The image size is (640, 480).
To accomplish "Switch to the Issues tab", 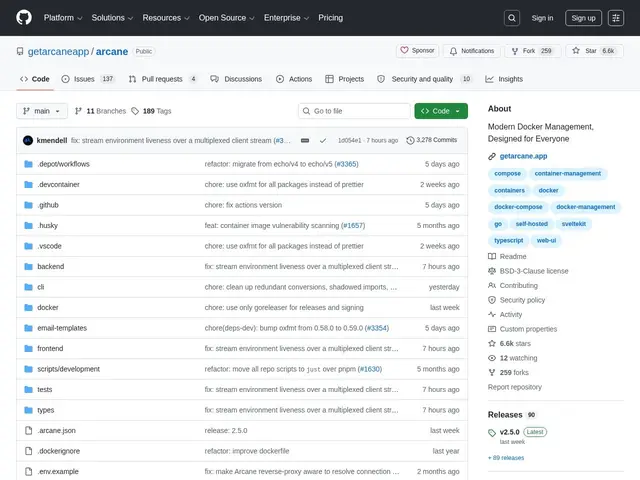I will tap(88, 79).
